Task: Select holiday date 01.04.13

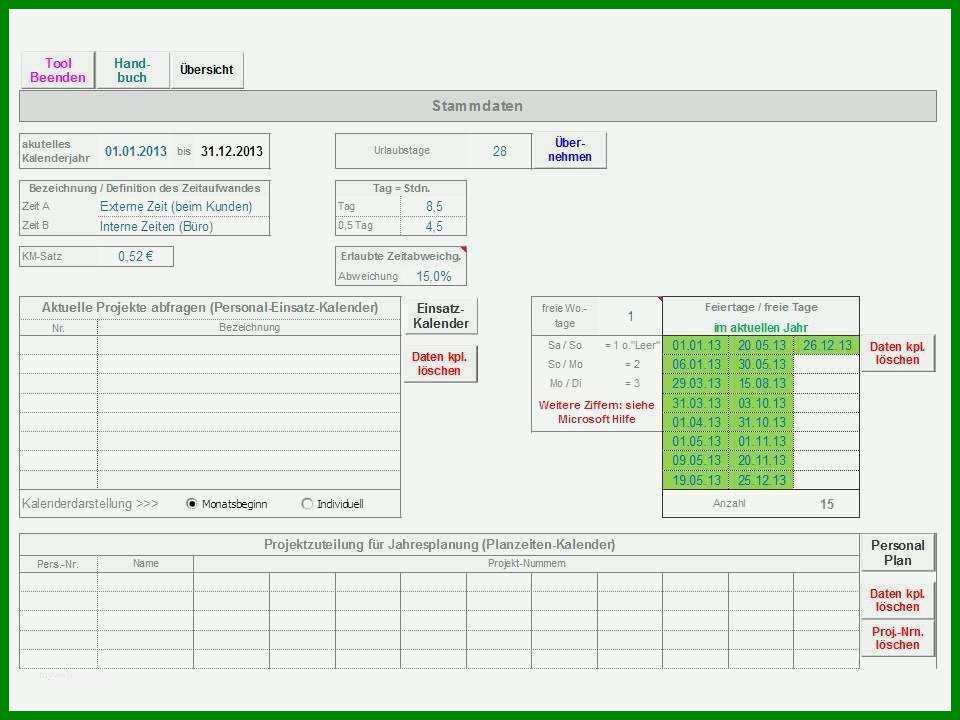Action: click(x=696, y=422)
